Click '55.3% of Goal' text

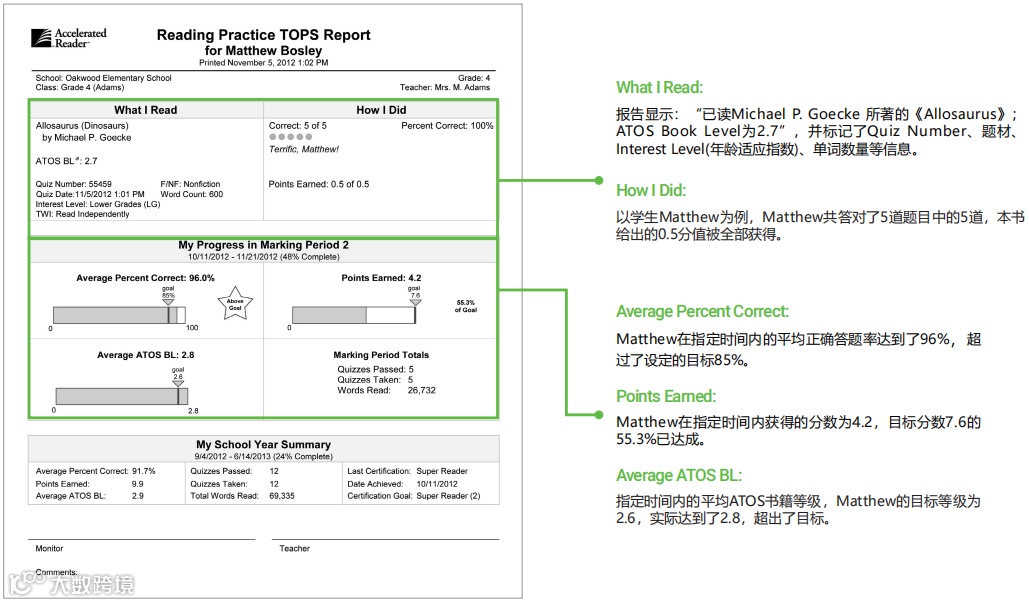pyautogui.click(x=466, y=306)
